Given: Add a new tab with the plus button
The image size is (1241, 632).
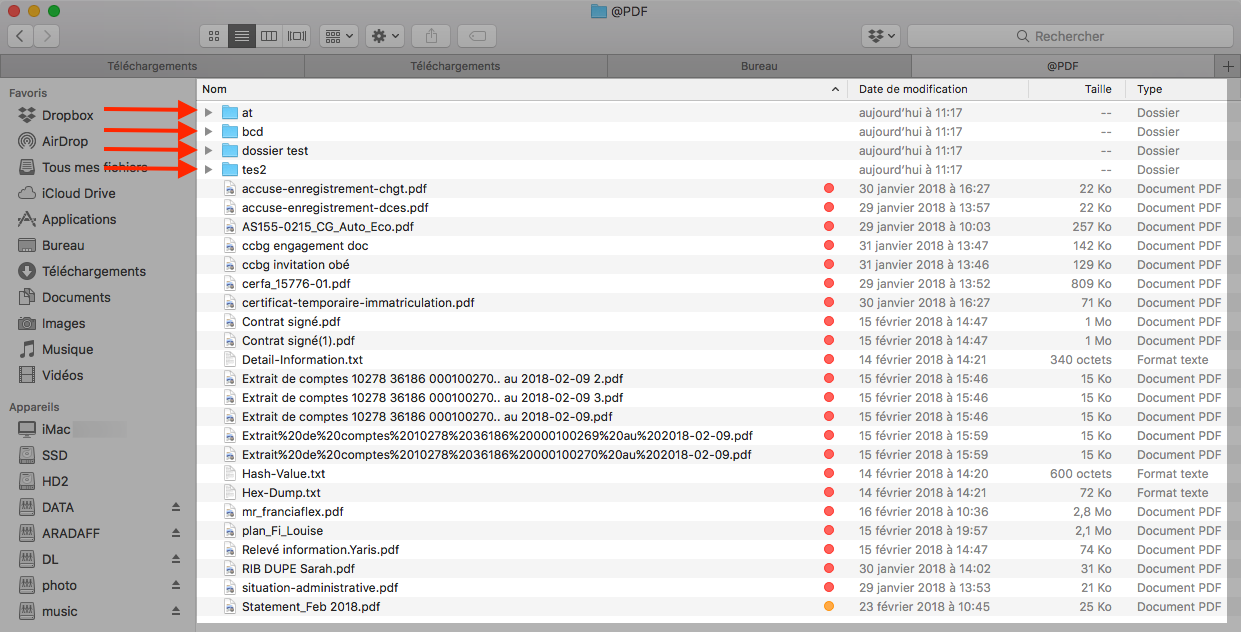Looking at the screenshot, I should (1228, 66).
